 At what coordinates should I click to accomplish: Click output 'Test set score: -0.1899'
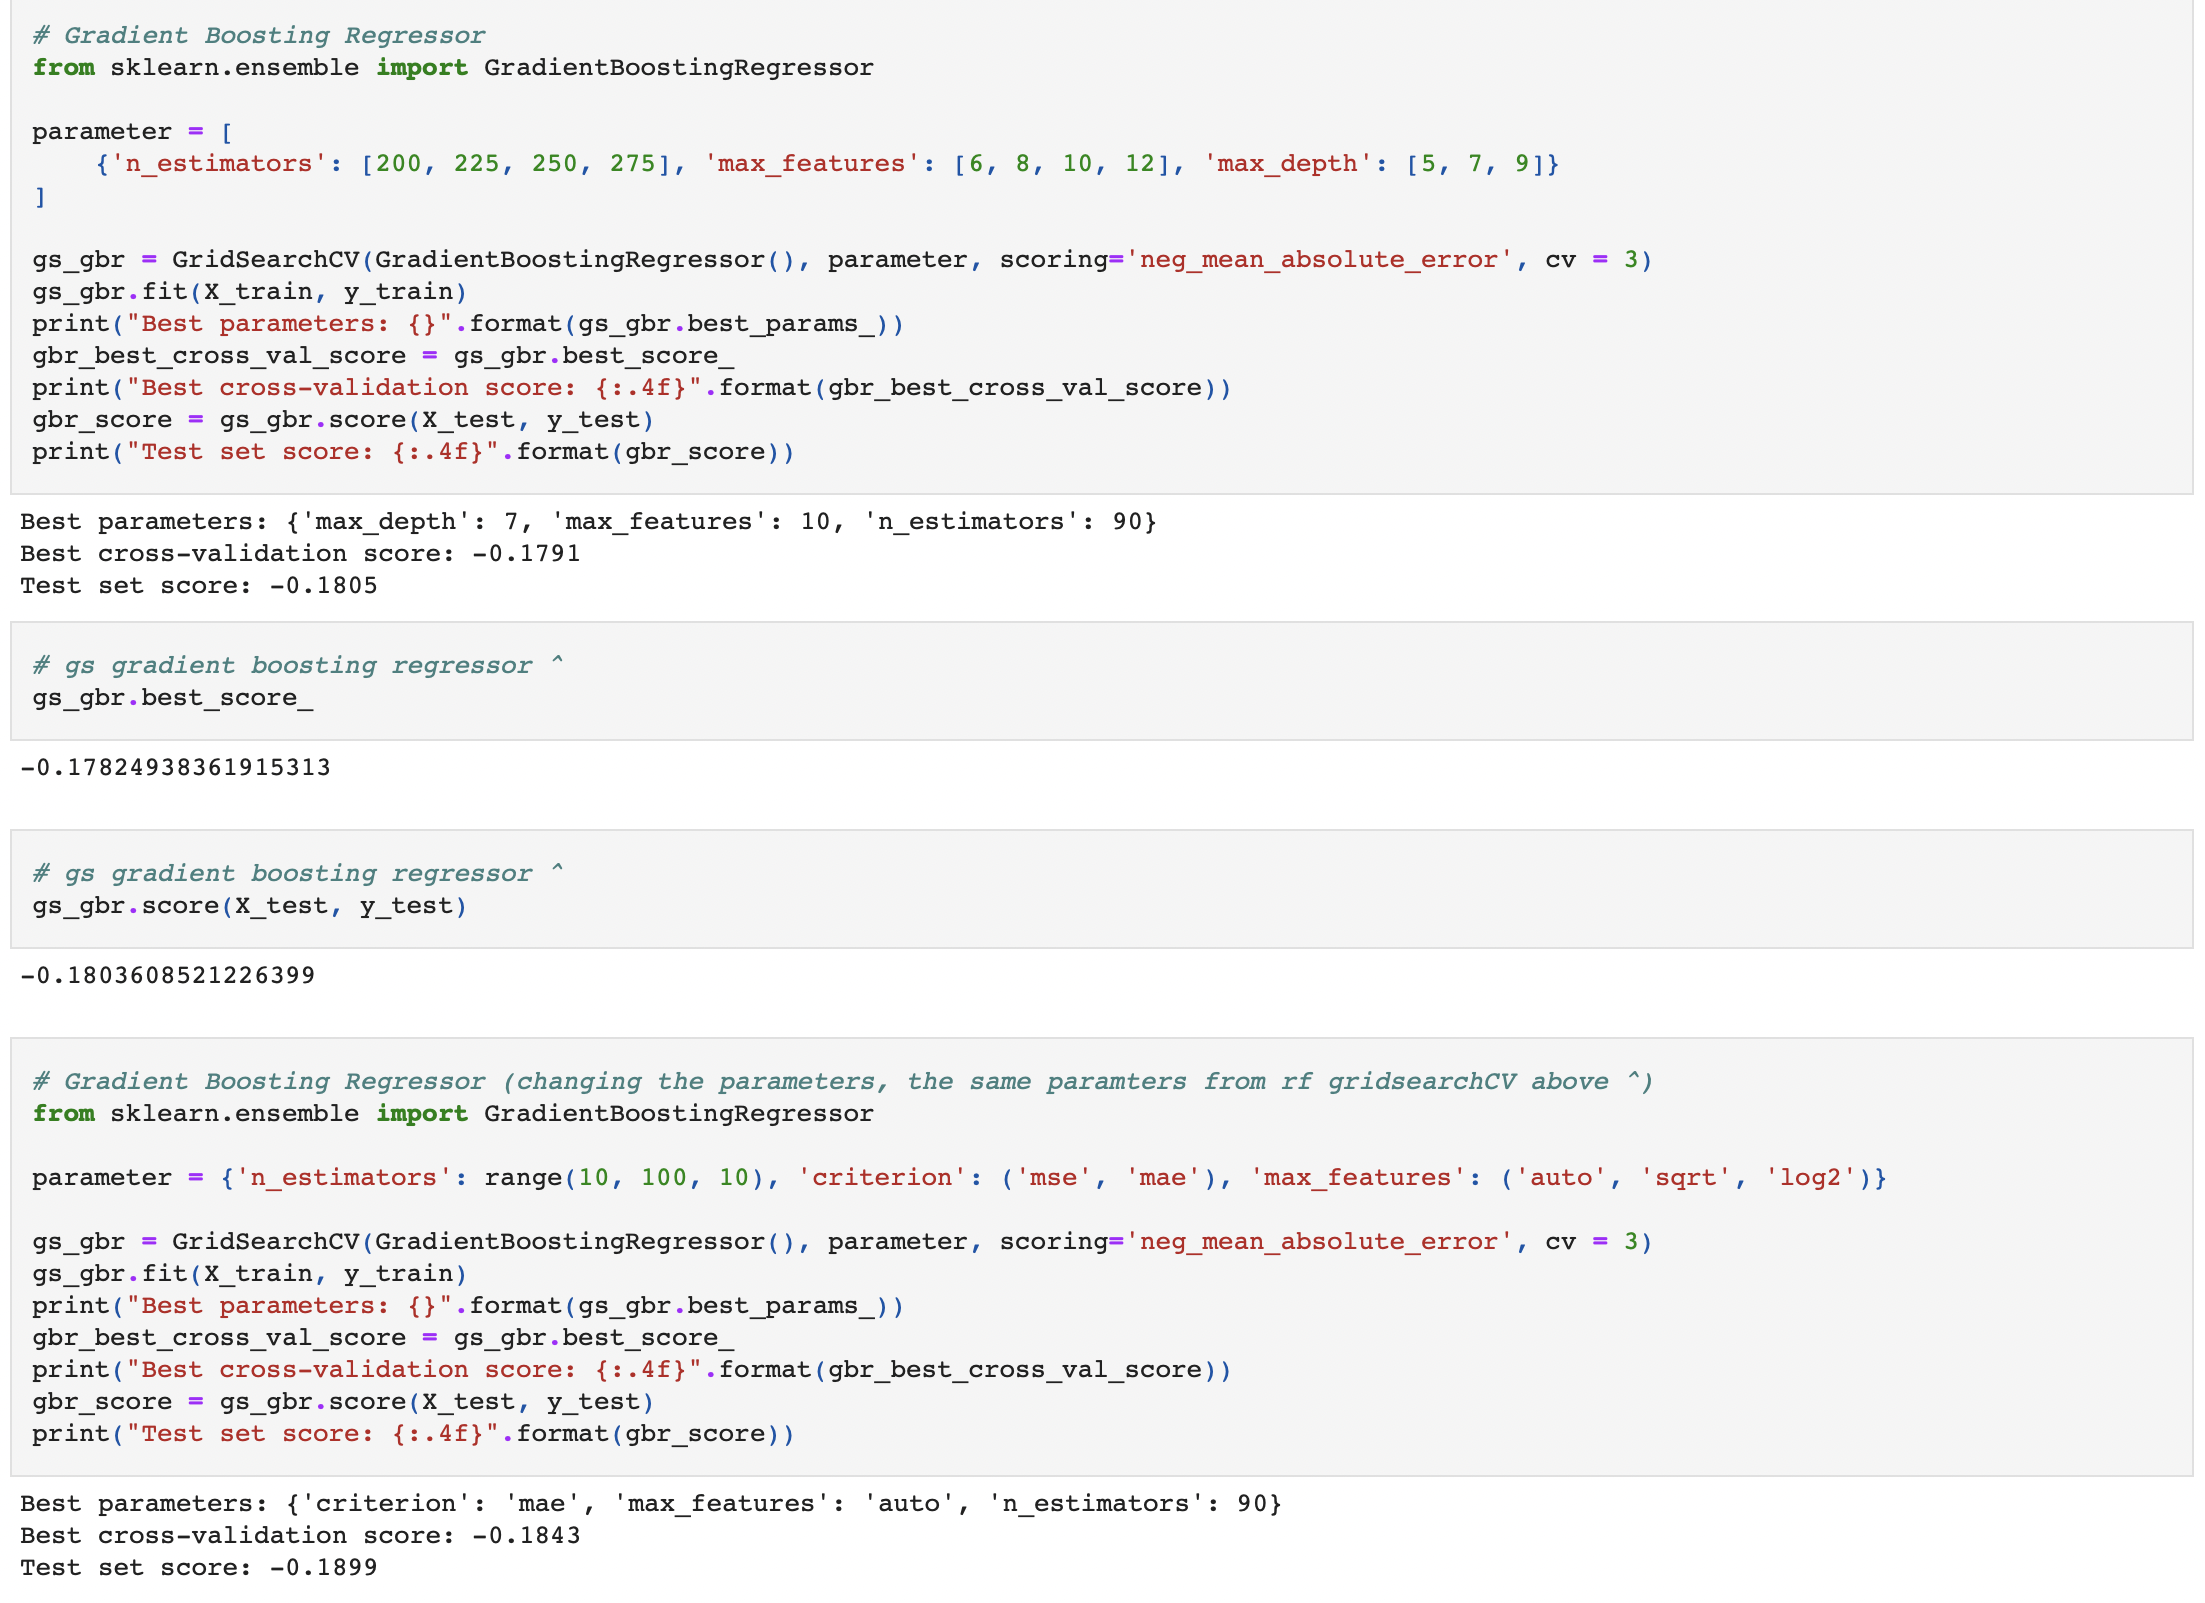(x=199, y=1567)
